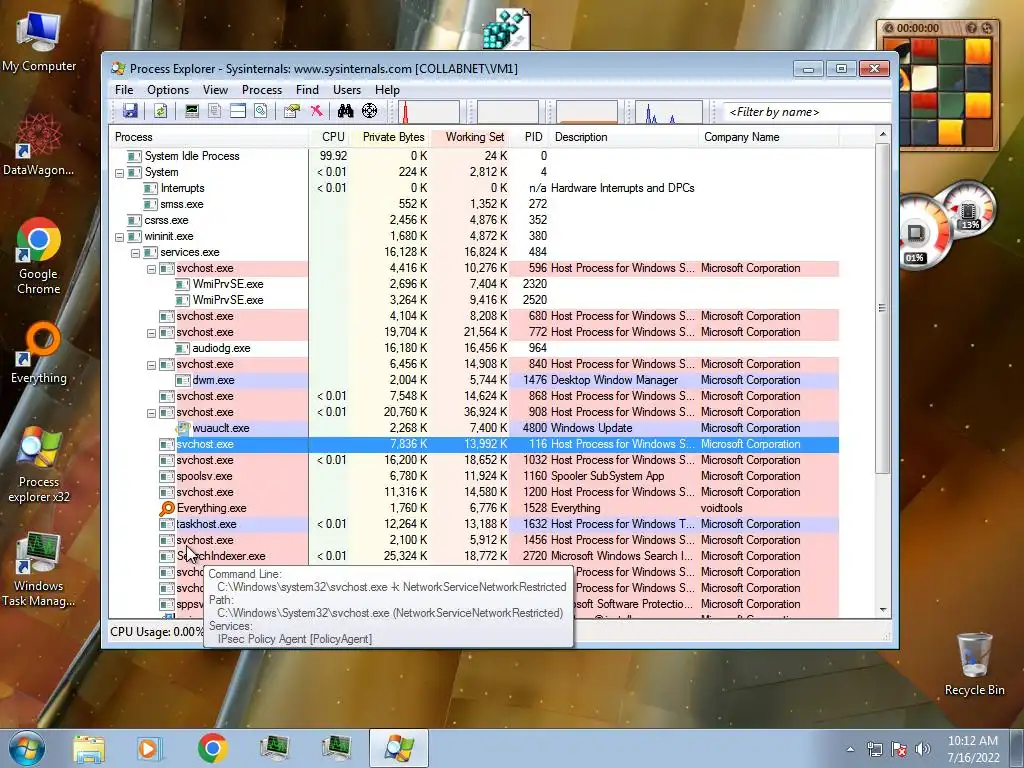Open System Information from the toolbar

[x=191, y=111]
